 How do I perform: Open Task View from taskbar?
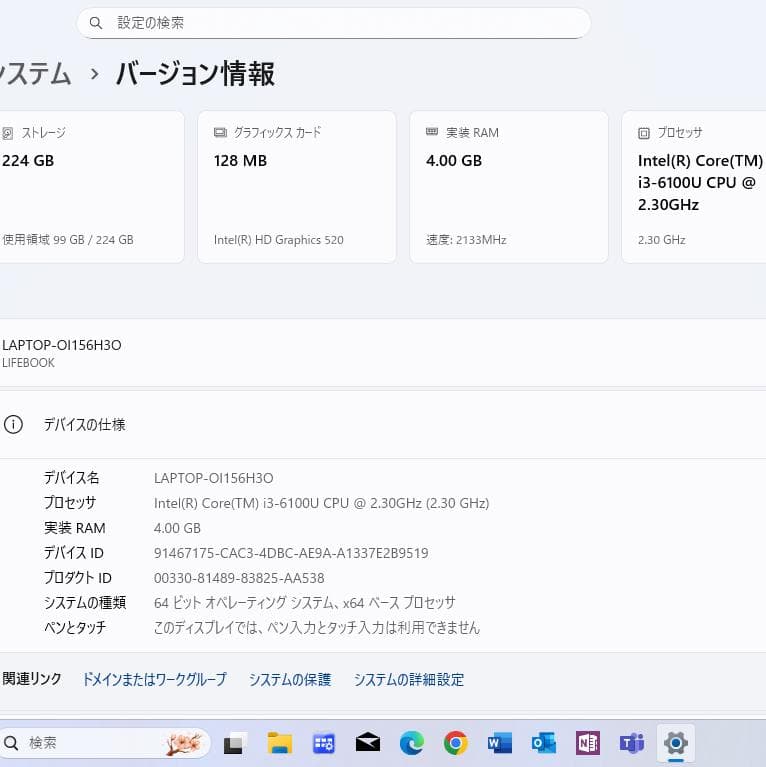coord(233,744)
